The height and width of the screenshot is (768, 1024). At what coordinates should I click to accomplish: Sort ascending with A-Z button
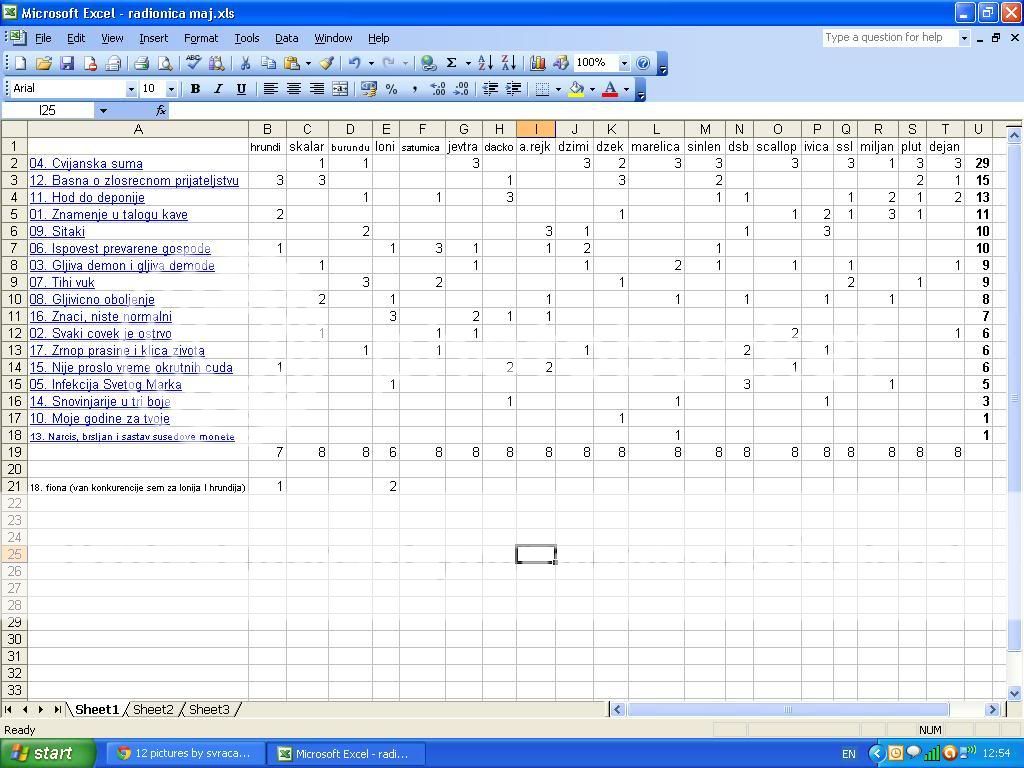[x=485, y=63]
